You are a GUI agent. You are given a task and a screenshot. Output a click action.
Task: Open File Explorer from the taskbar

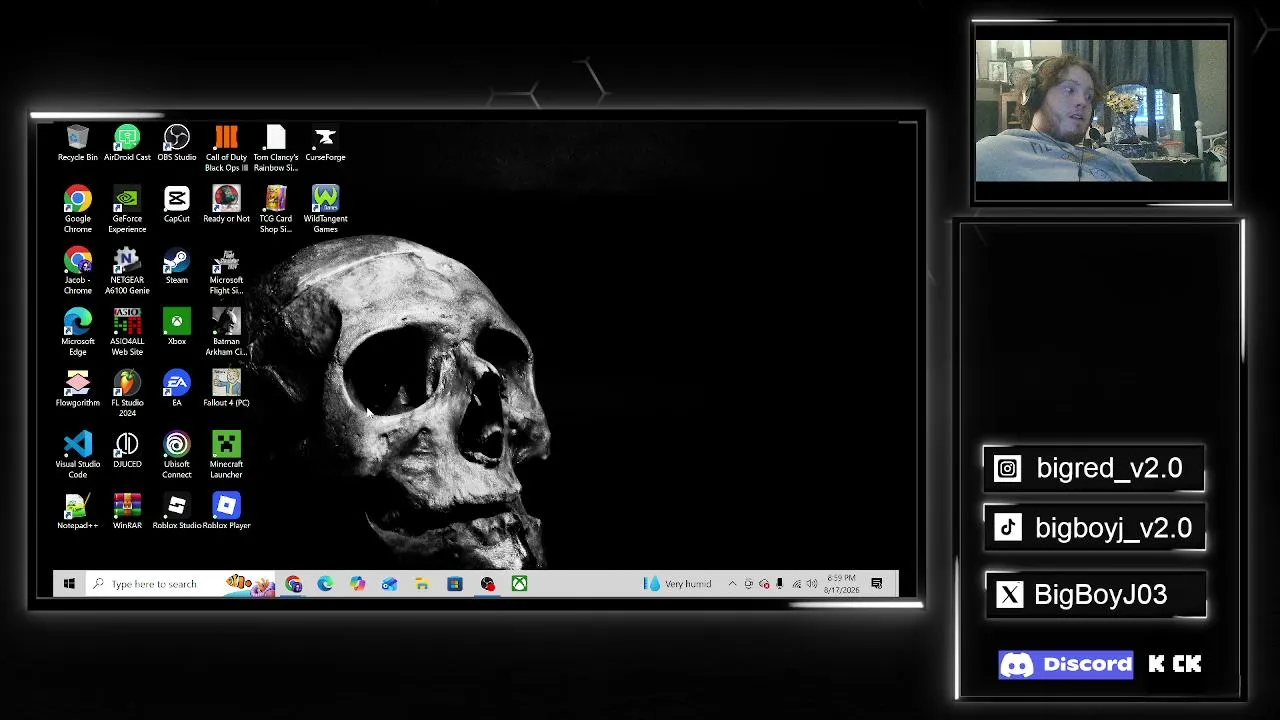[422, 584]
